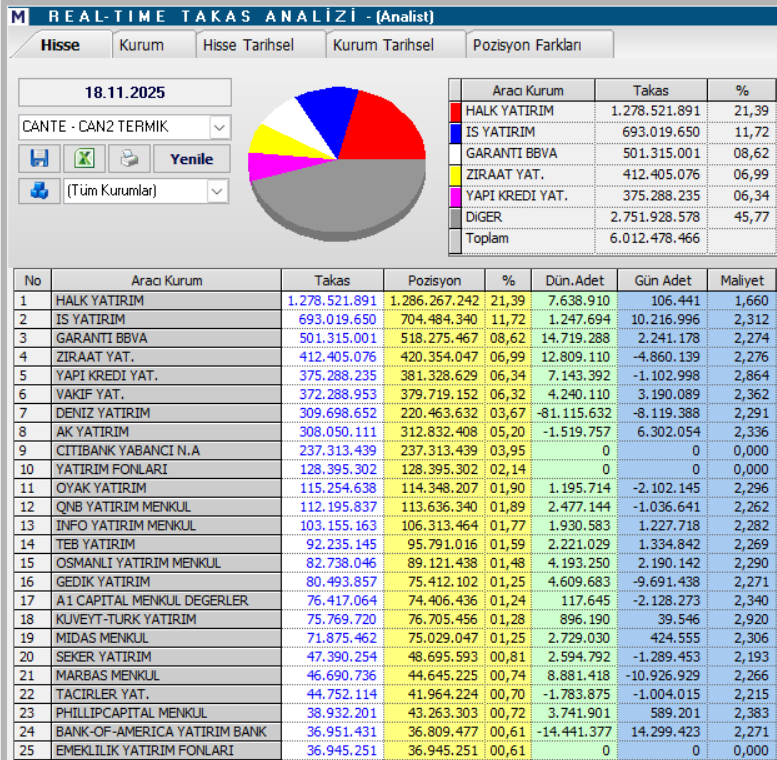Click the blue floppy disk save icon
The width and height of the screenshot is (777, 760).
40,159
